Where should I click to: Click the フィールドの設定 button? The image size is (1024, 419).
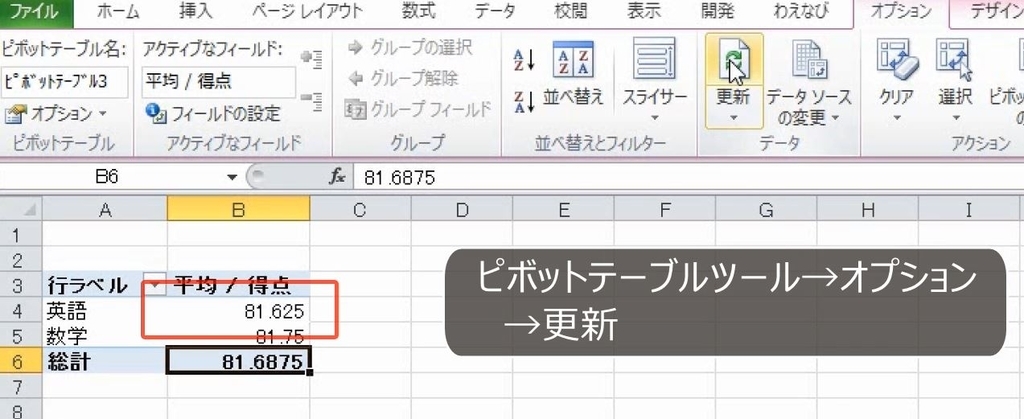tap(213, 114)
